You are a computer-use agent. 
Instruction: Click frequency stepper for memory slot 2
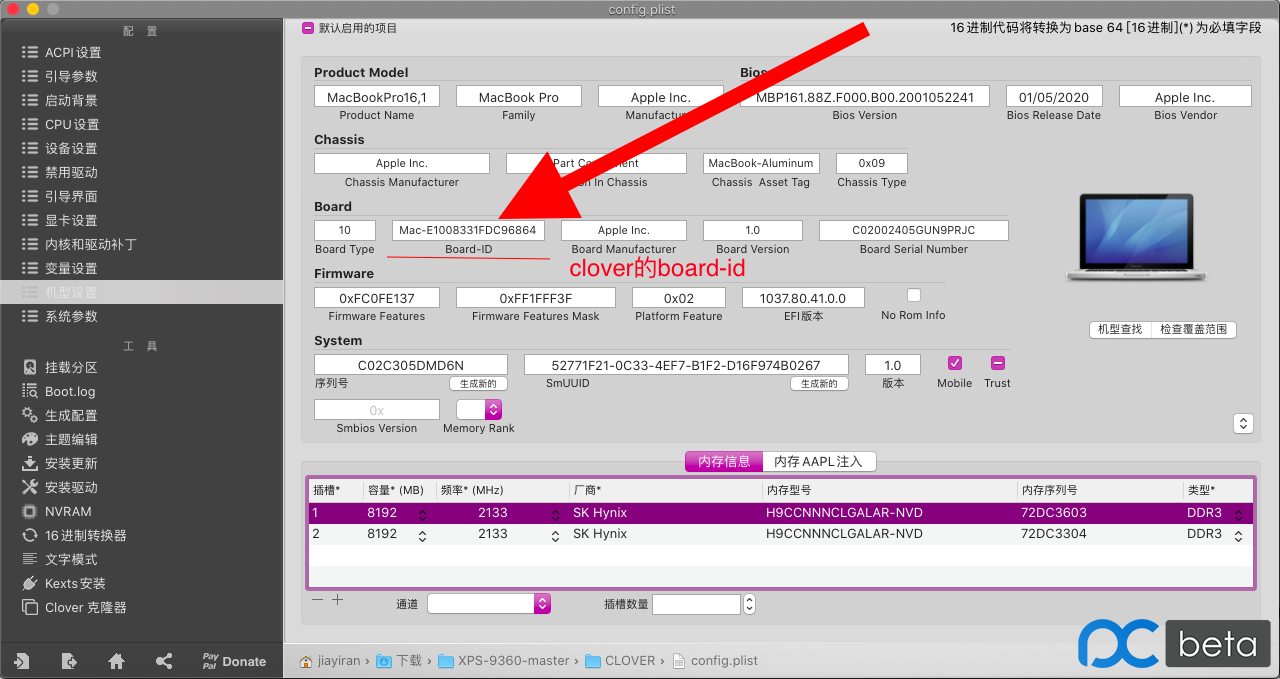(555, 536)
